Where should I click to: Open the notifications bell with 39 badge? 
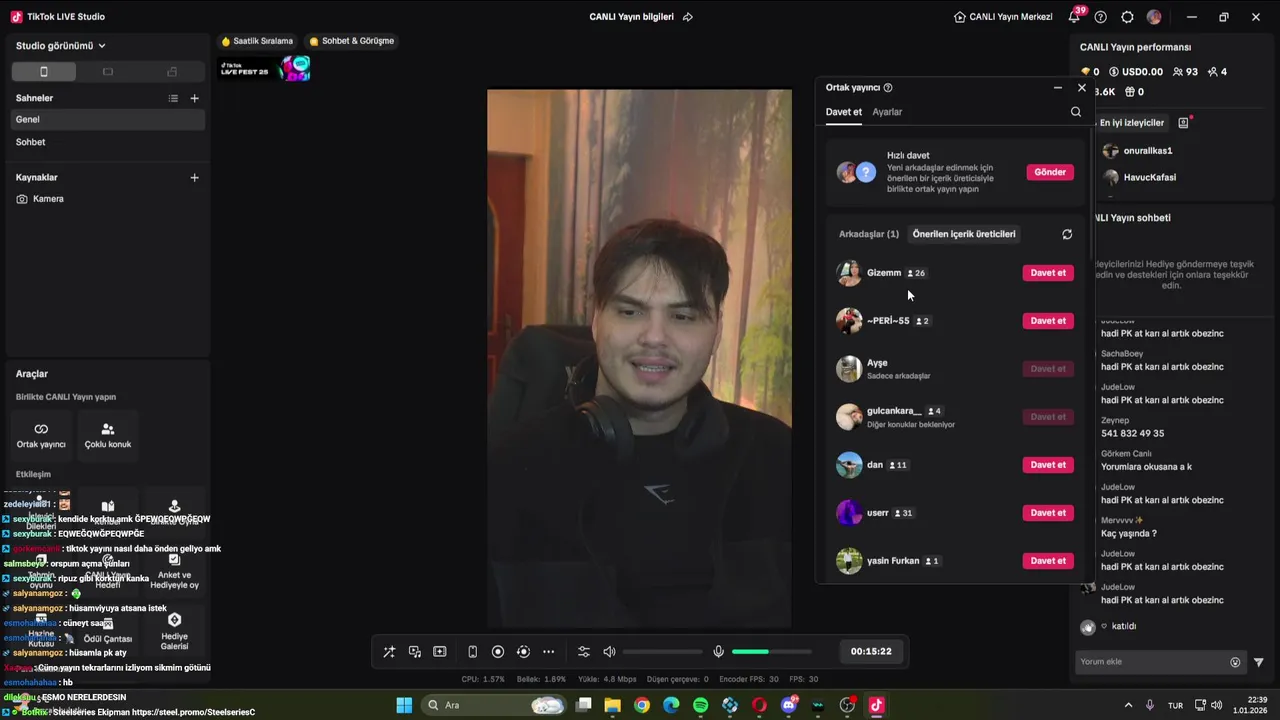(x=1075, y=17)
